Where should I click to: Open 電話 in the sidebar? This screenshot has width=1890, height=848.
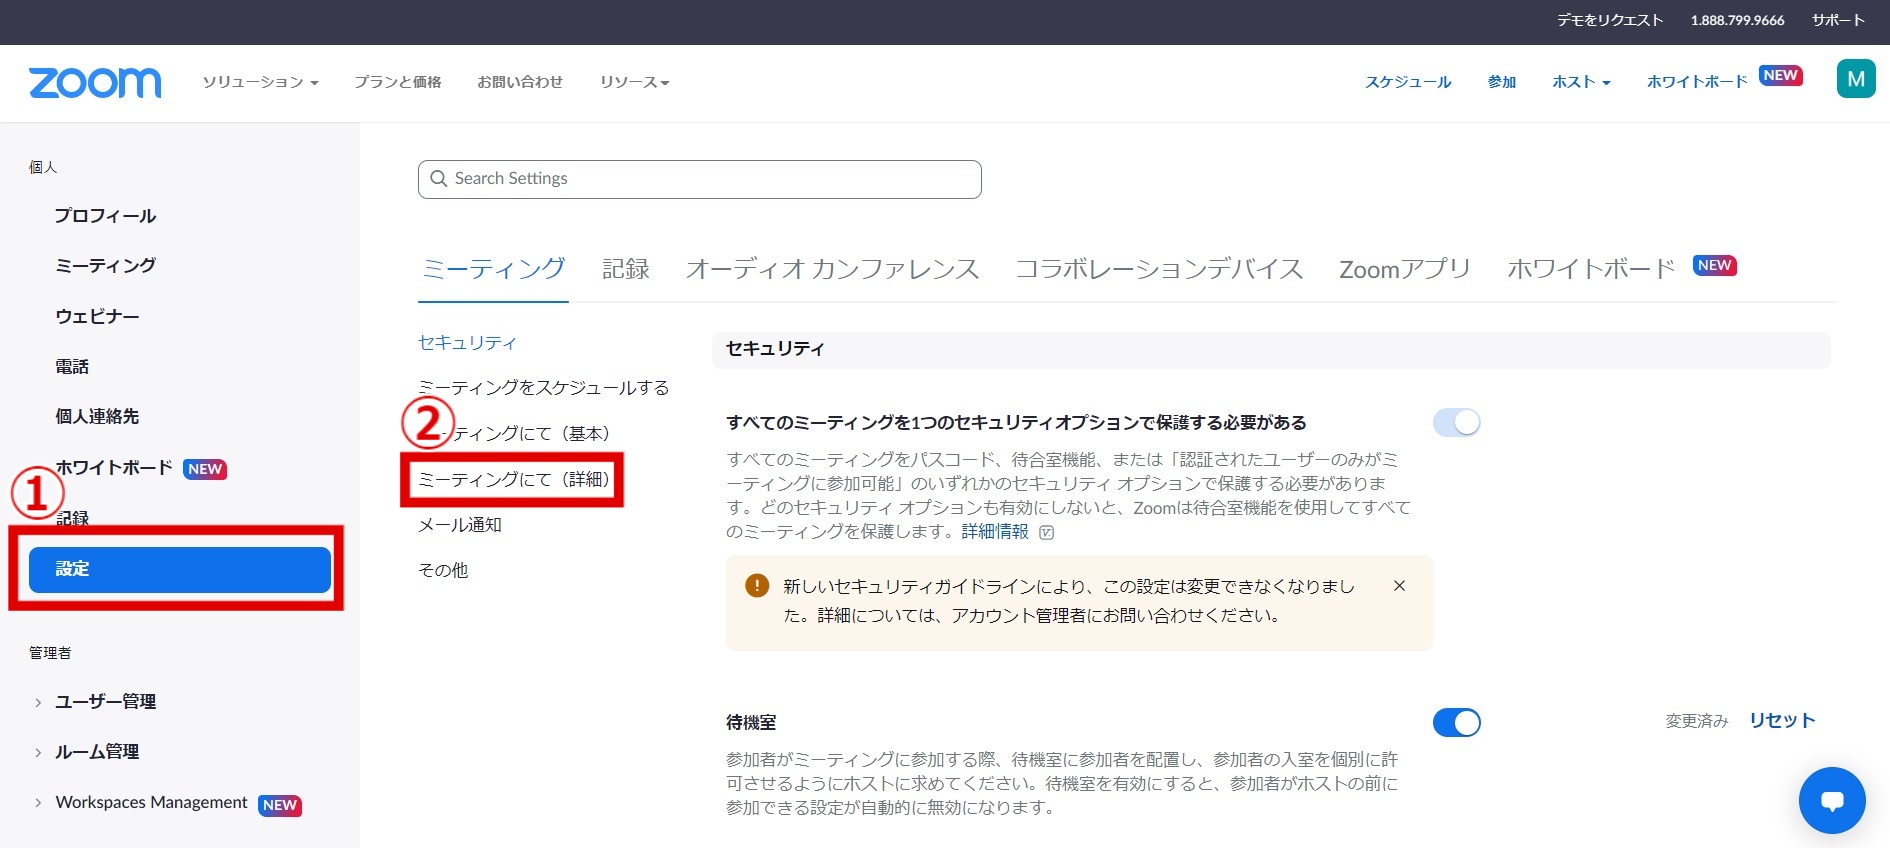pyautogui.click(x=72, y=367)
